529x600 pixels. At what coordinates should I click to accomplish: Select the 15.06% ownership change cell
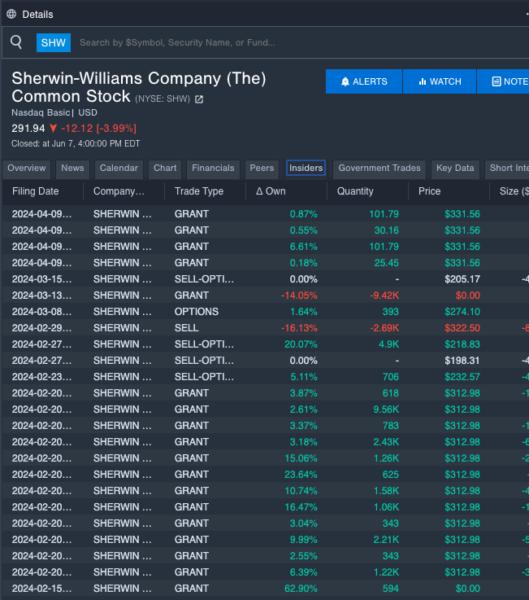tap(300, 458)
